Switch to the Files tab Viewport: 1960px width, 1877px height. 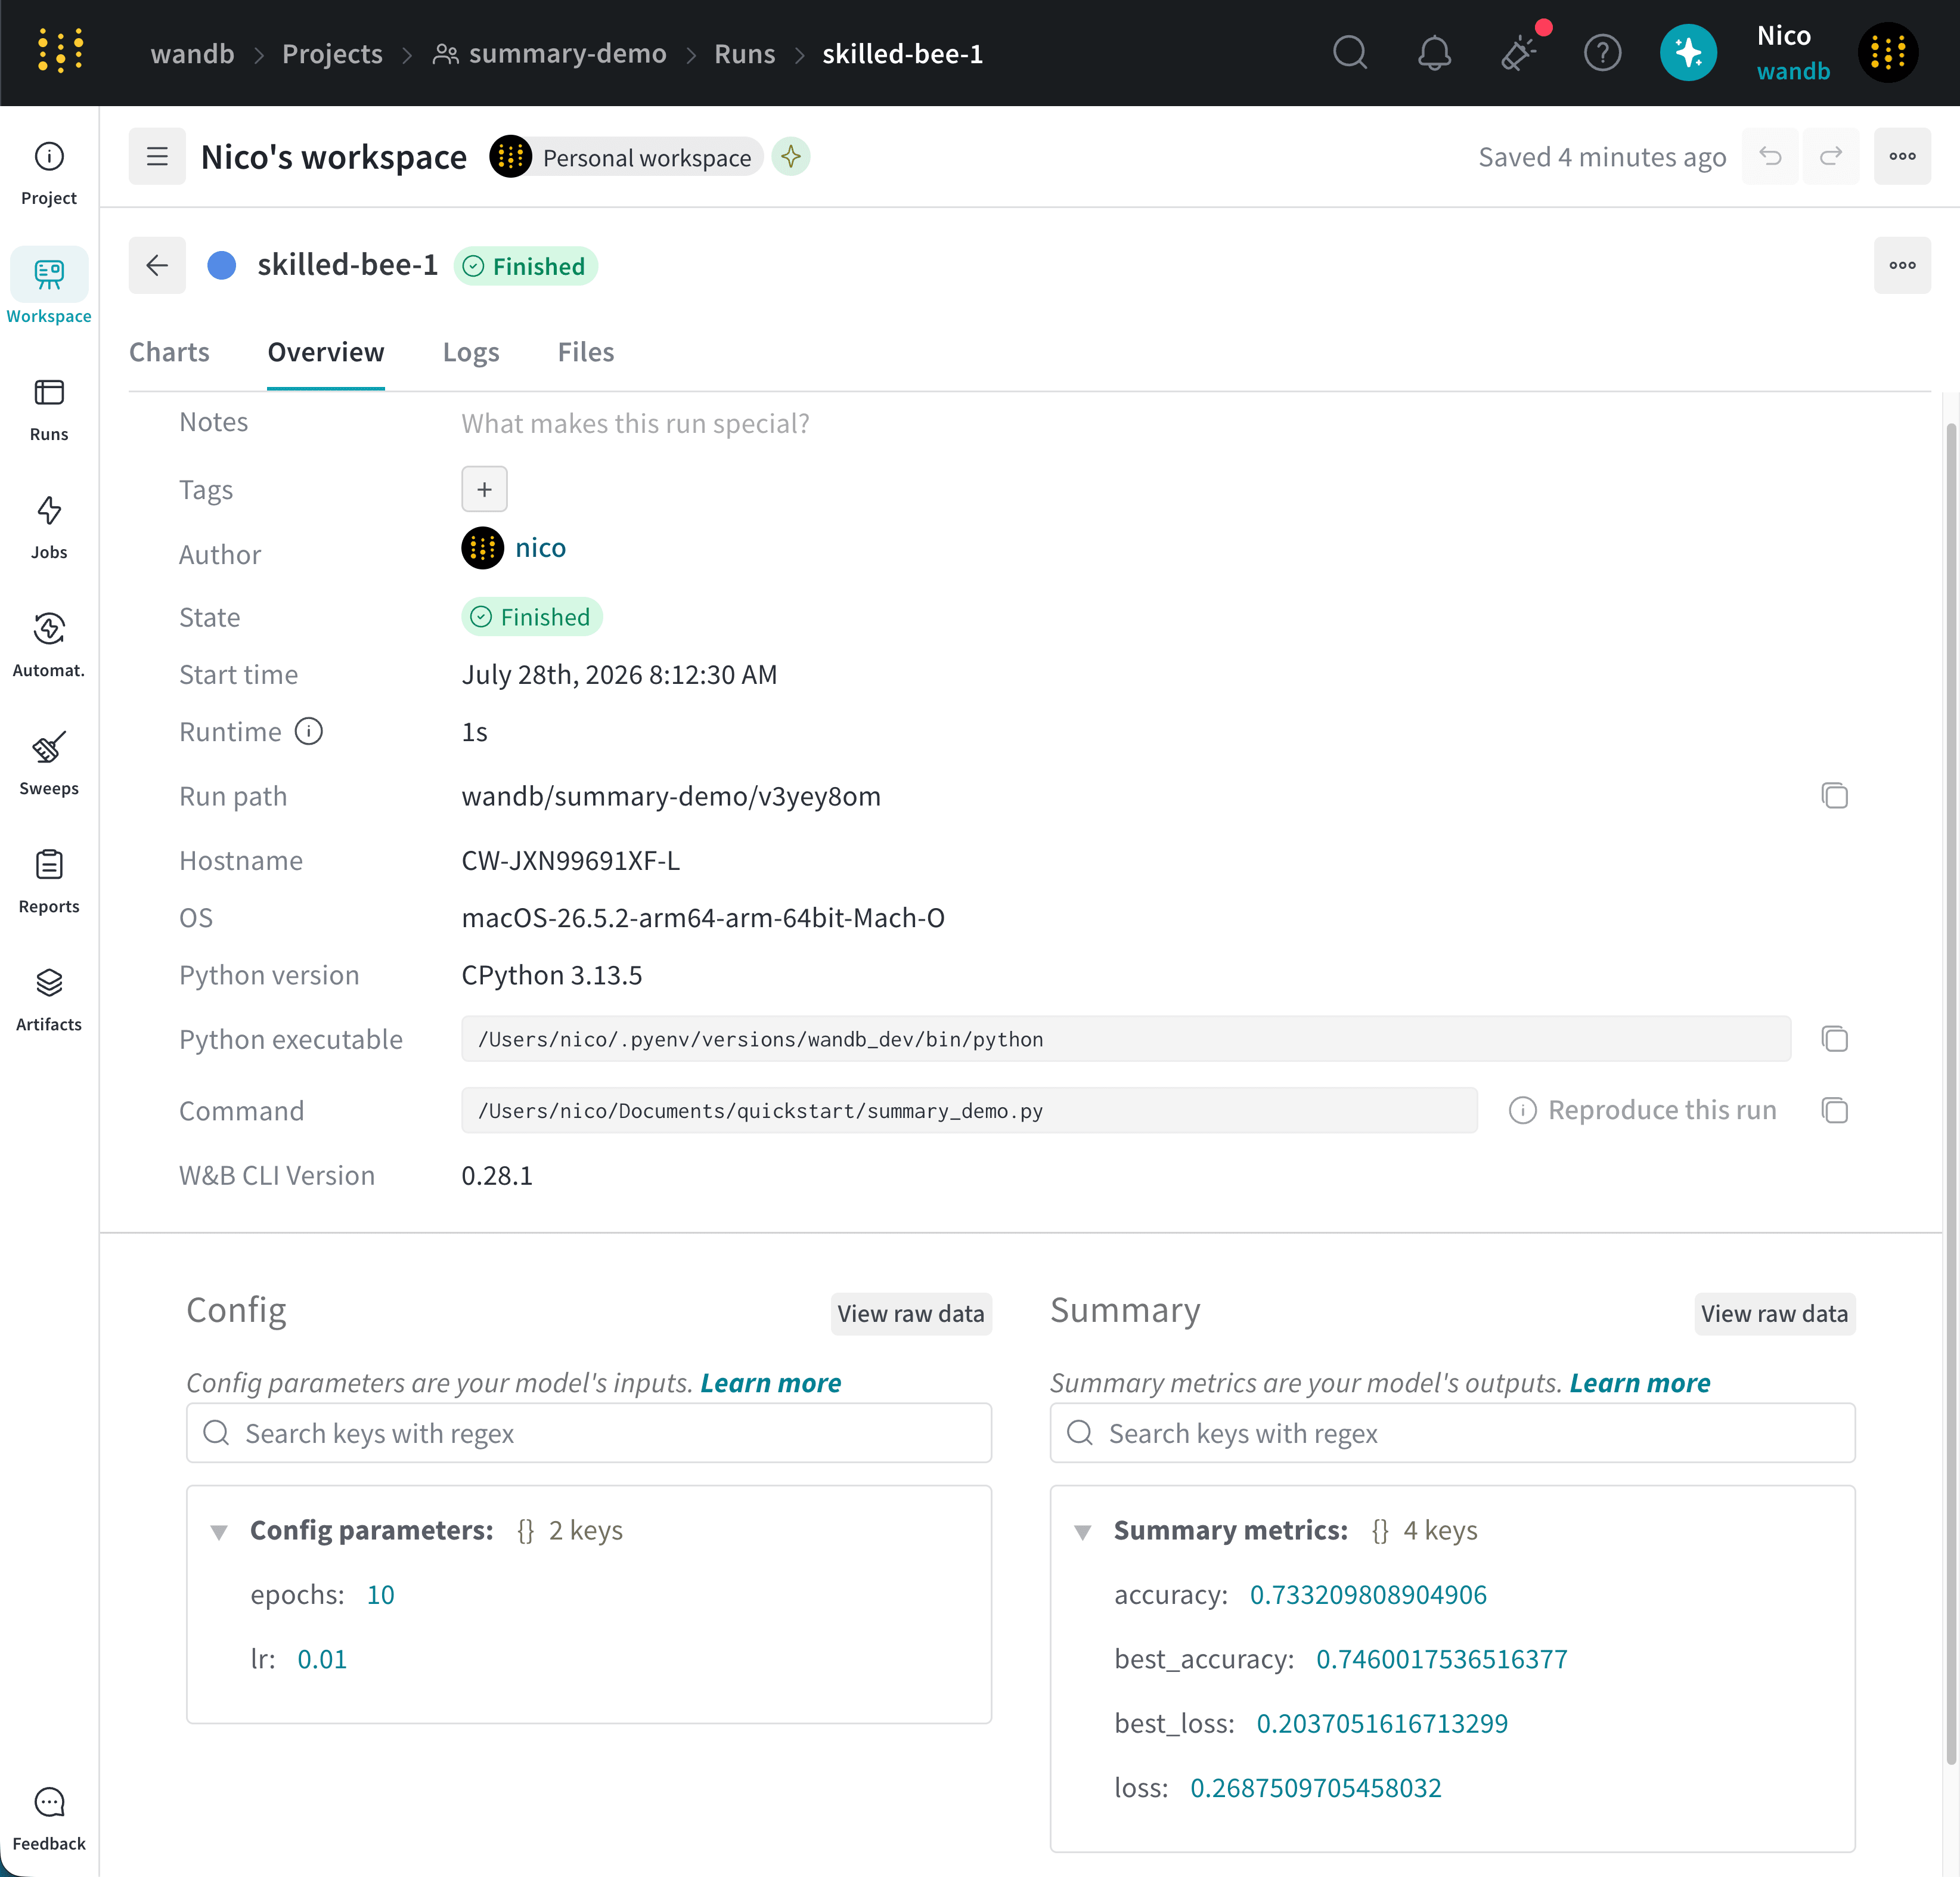[x=586, y=352]
